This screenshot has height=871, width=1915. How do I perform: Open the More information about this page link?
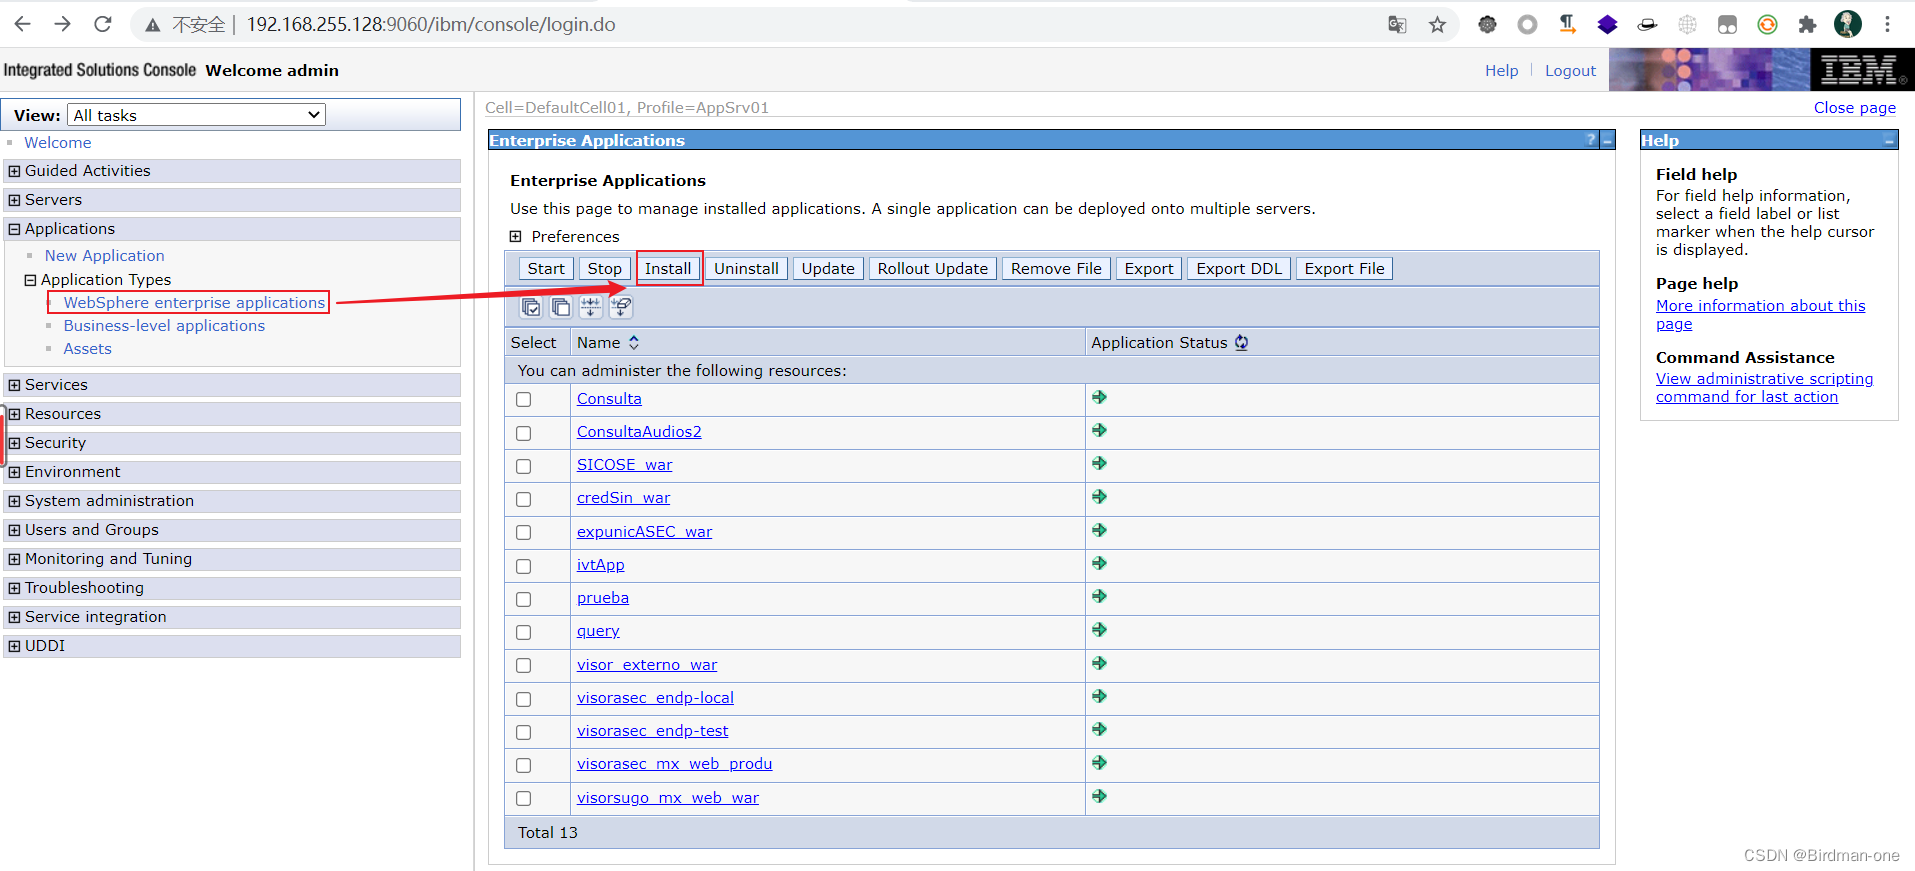pyautogui.click(x=1760, y=315)
